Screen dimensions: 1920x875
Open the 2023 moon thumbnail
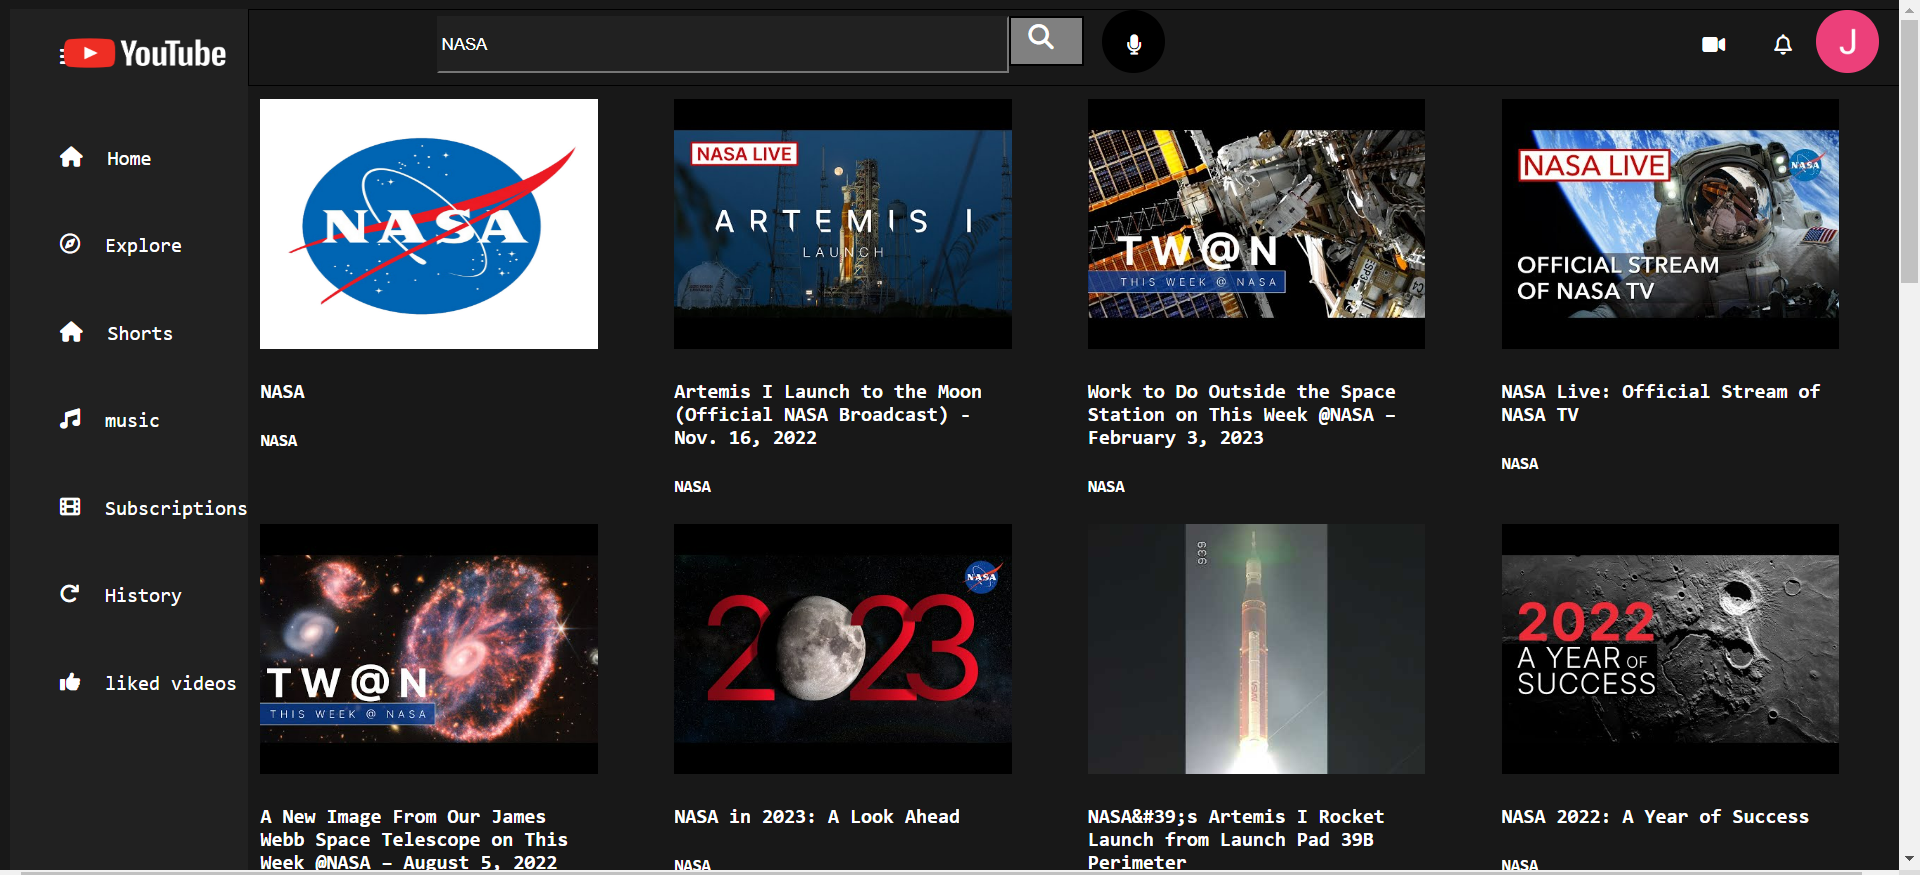click(x=843, y=649)
